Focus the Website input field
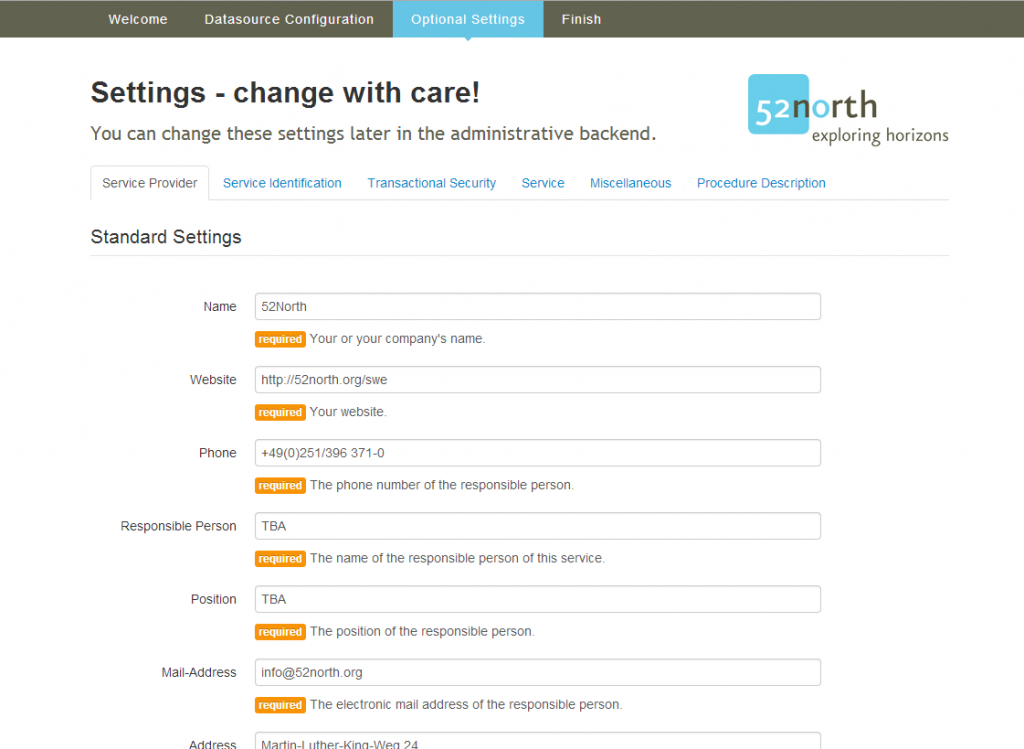Screen dimensions: 1024x749 tap(537, 379)
